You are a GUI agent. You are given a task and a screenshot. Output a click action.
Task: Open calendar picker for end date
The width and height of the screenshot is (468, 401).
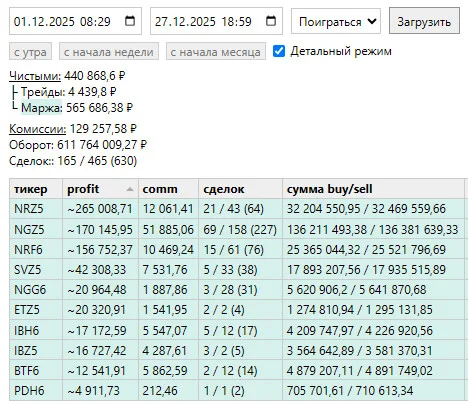coord(271,21)
